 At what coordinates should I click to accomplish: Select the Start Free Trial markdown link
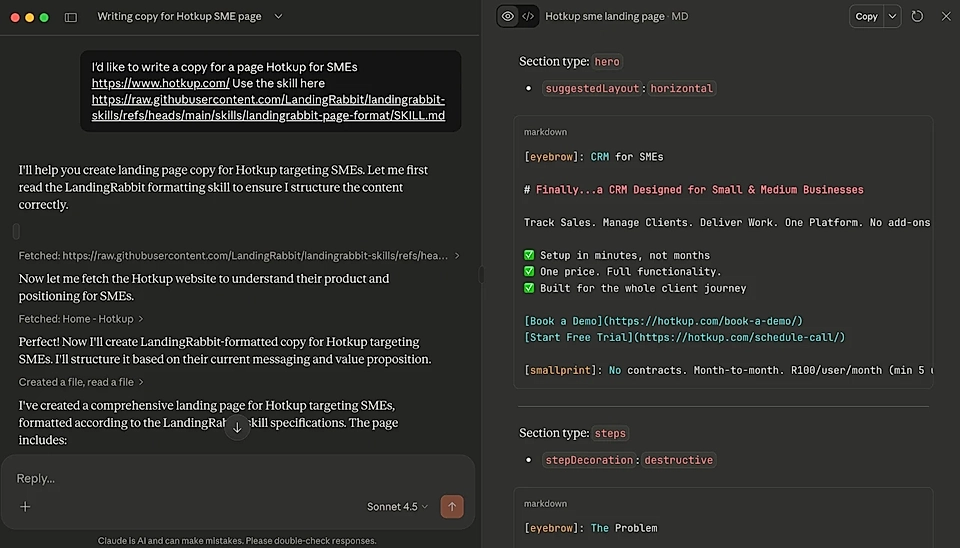[x=684, y=337]
